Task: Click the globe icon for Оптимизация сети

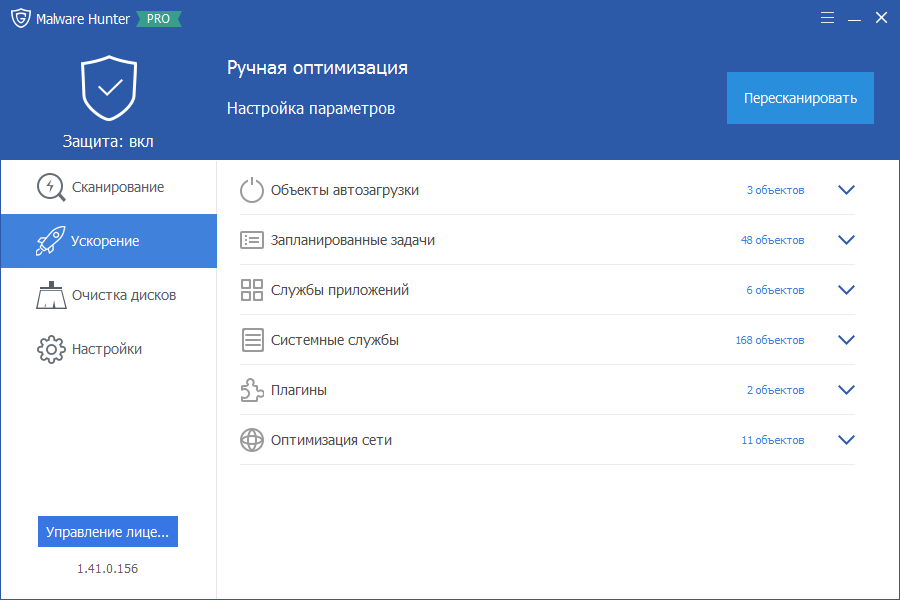Action: (251, 439)
